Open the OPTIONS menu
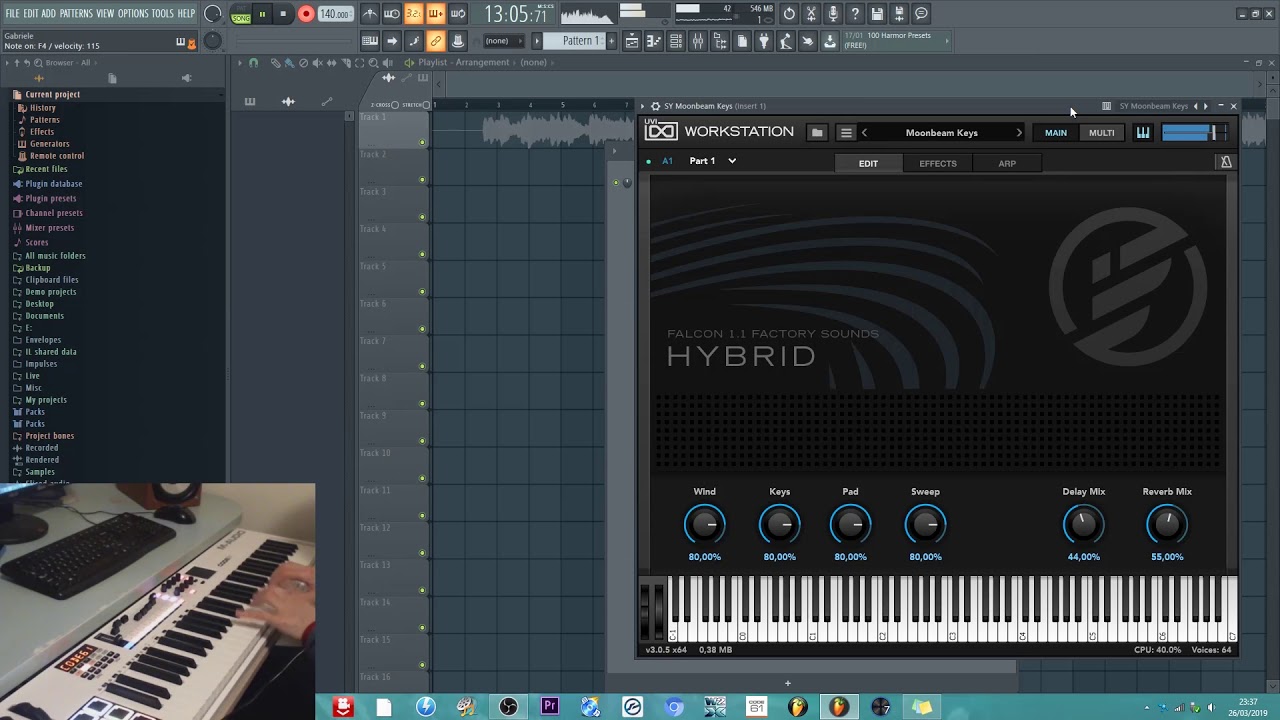Image resolution: width=1280 pixels, height=720 pixels. 133,14
